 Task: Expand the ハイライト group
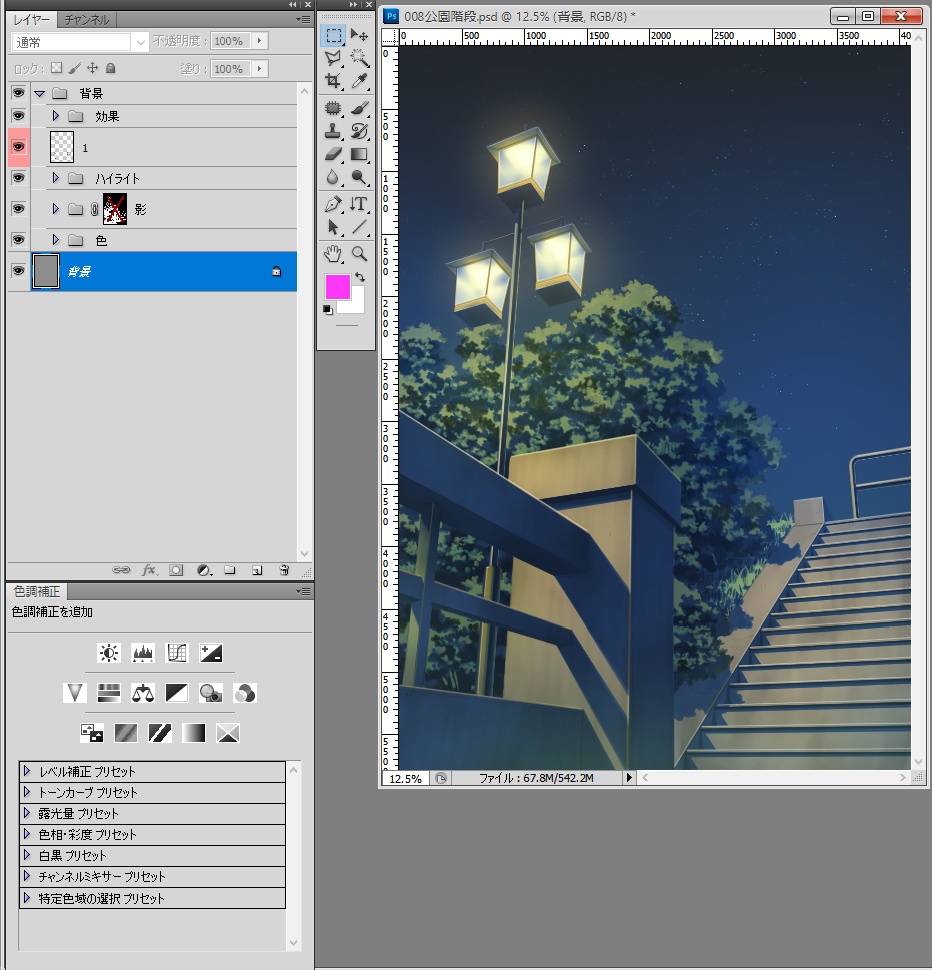coord(55,178)
